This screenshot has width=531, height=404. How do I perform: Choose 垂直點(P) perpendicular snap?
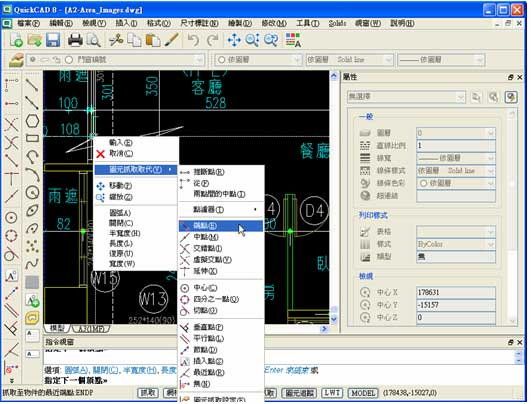(x=220, y=327)
